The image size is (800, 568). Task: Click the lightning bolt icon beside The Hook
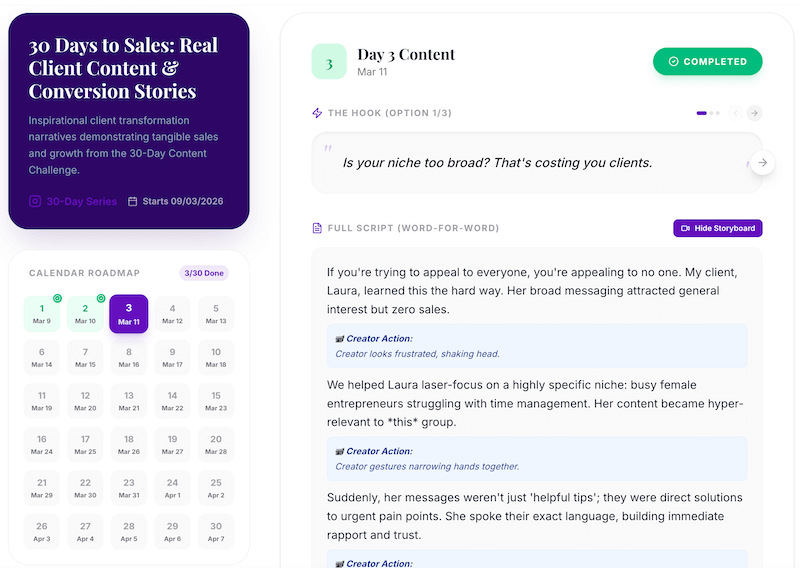[x=317, y=113]
